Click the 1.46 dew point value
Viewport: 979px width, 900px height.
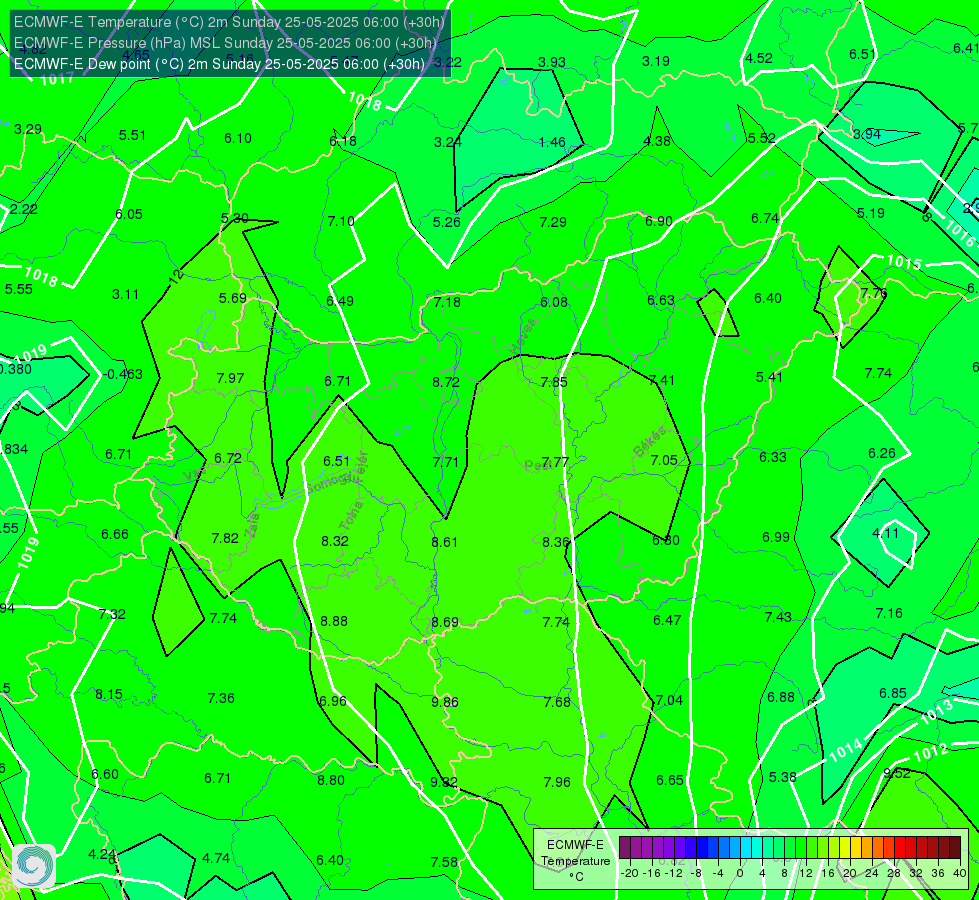tap(552, 142)
